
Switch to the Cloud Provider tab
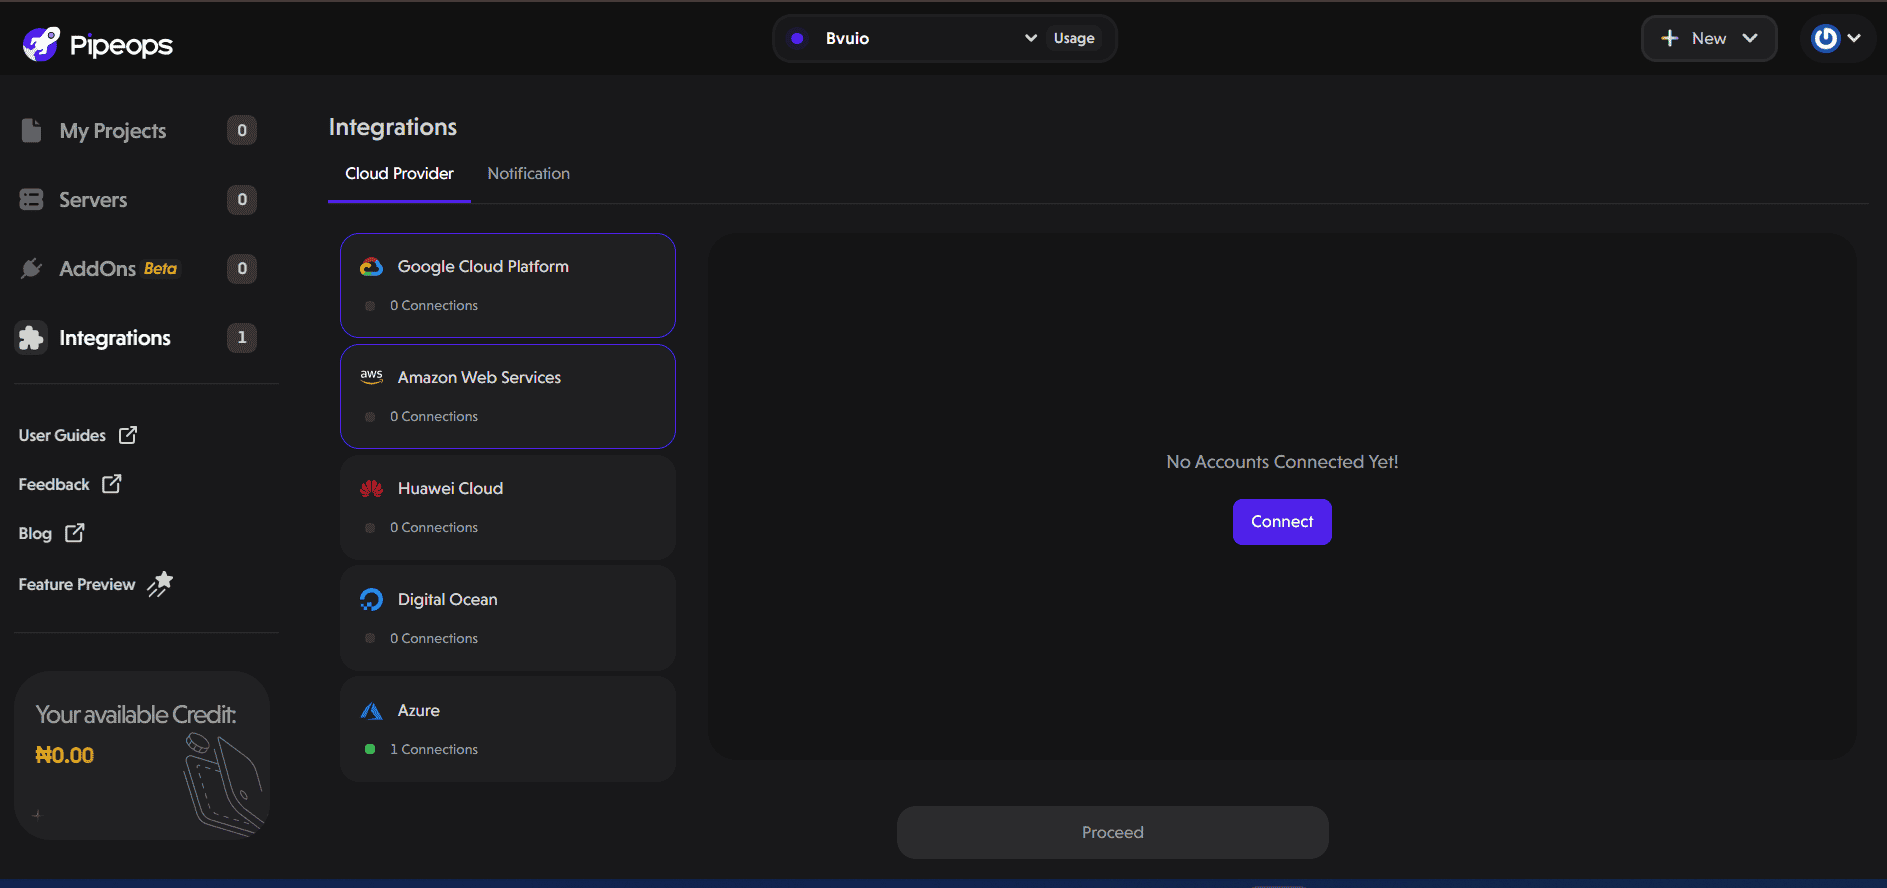tap(399, 174)
